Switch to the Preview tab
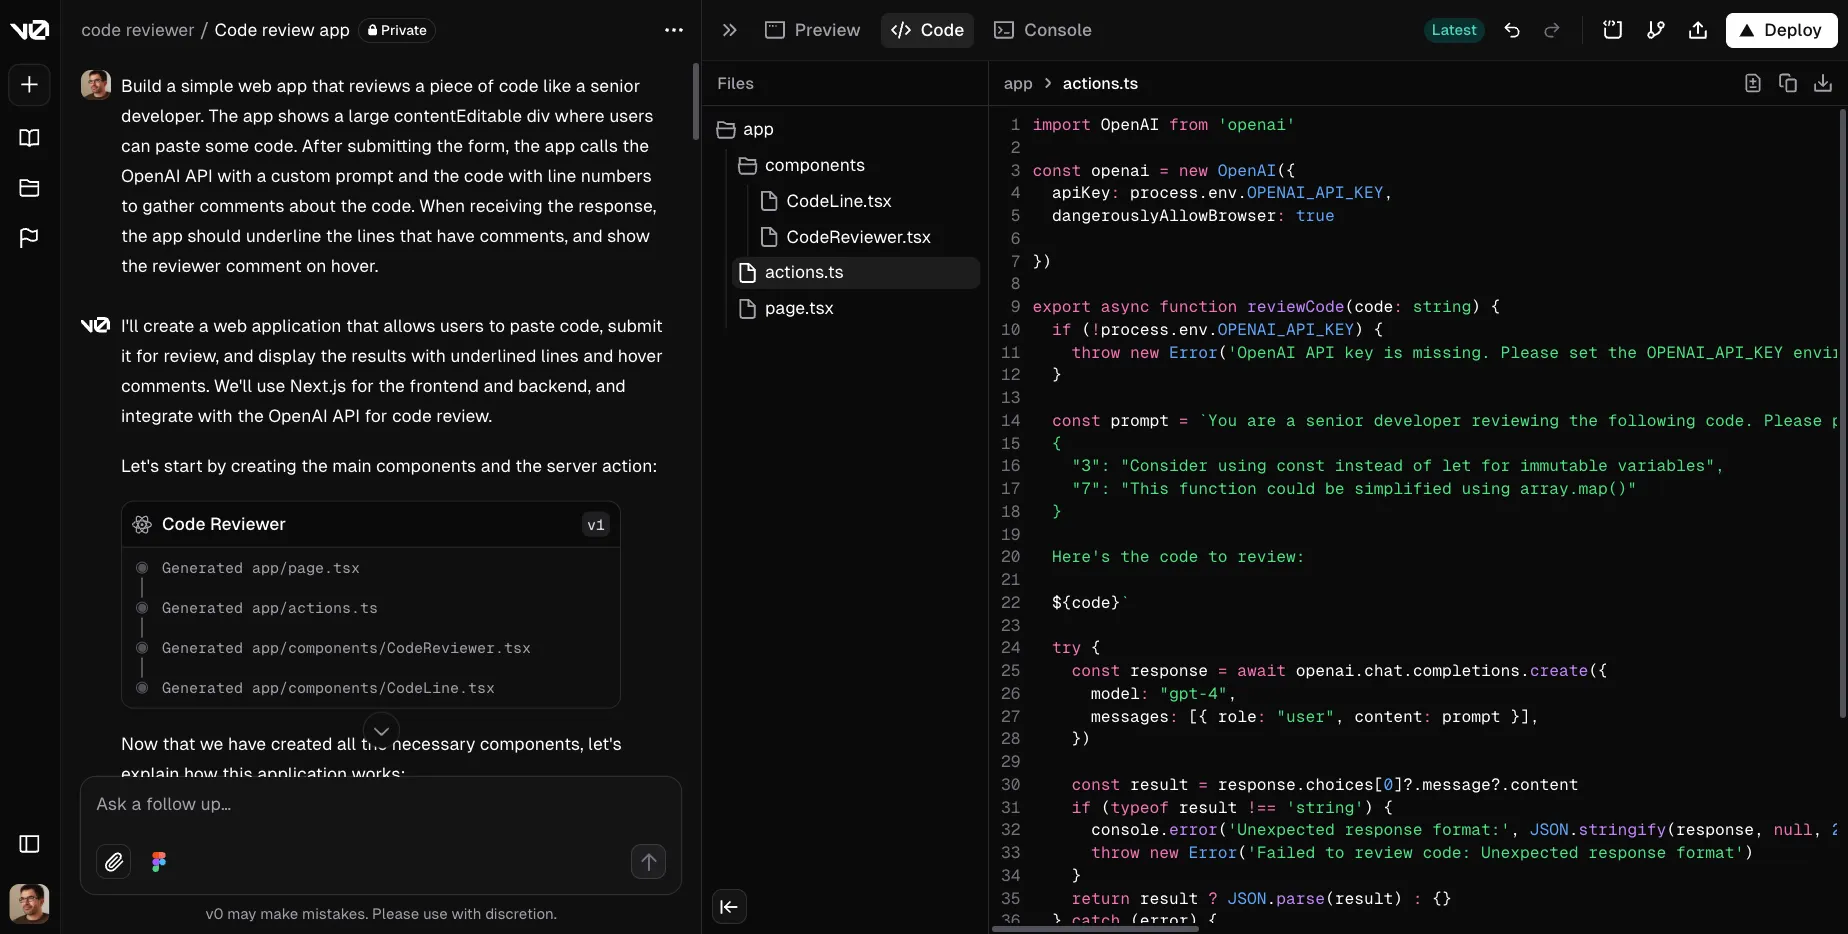The height and width of the screenshot is (934, 1848). point(812,30)
